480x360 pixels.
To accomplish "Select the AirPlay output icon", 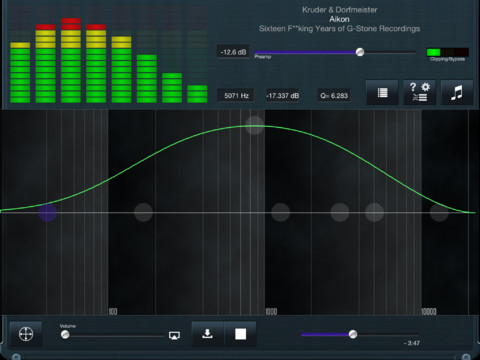I will (174, 335).
